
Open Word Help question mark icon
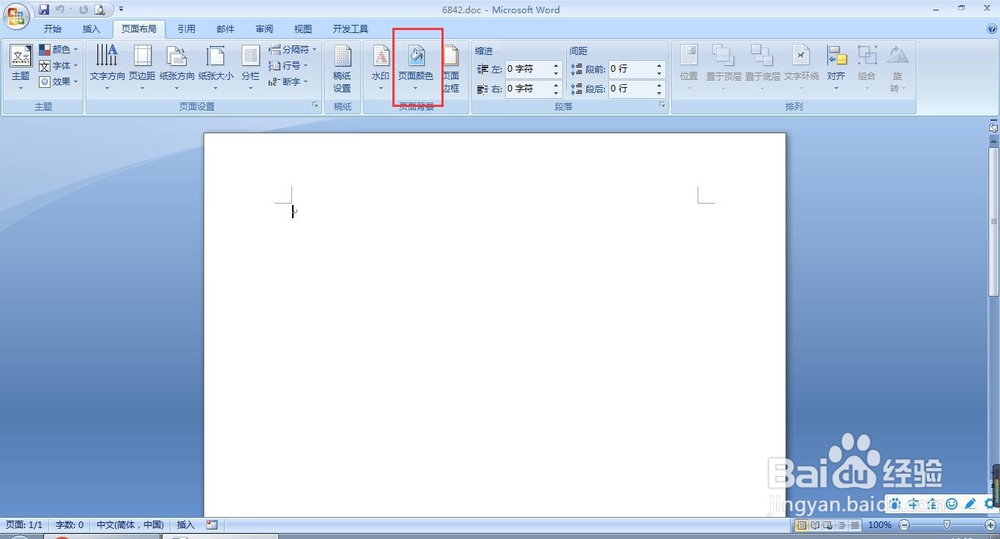[x=992, y=29]
